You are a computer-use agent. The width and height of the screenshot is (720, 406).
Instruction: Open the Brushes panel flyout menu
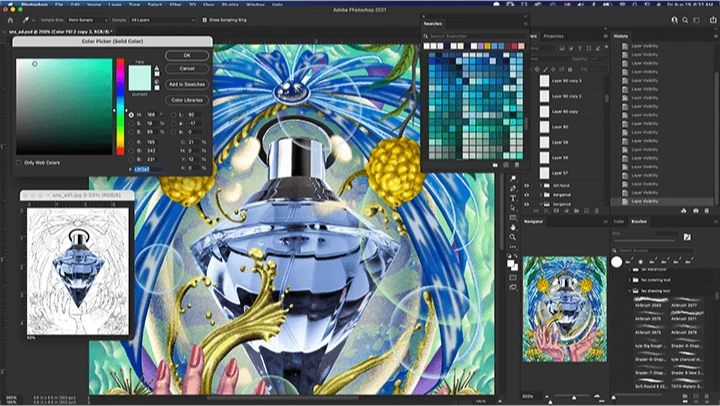click(716, 221)
